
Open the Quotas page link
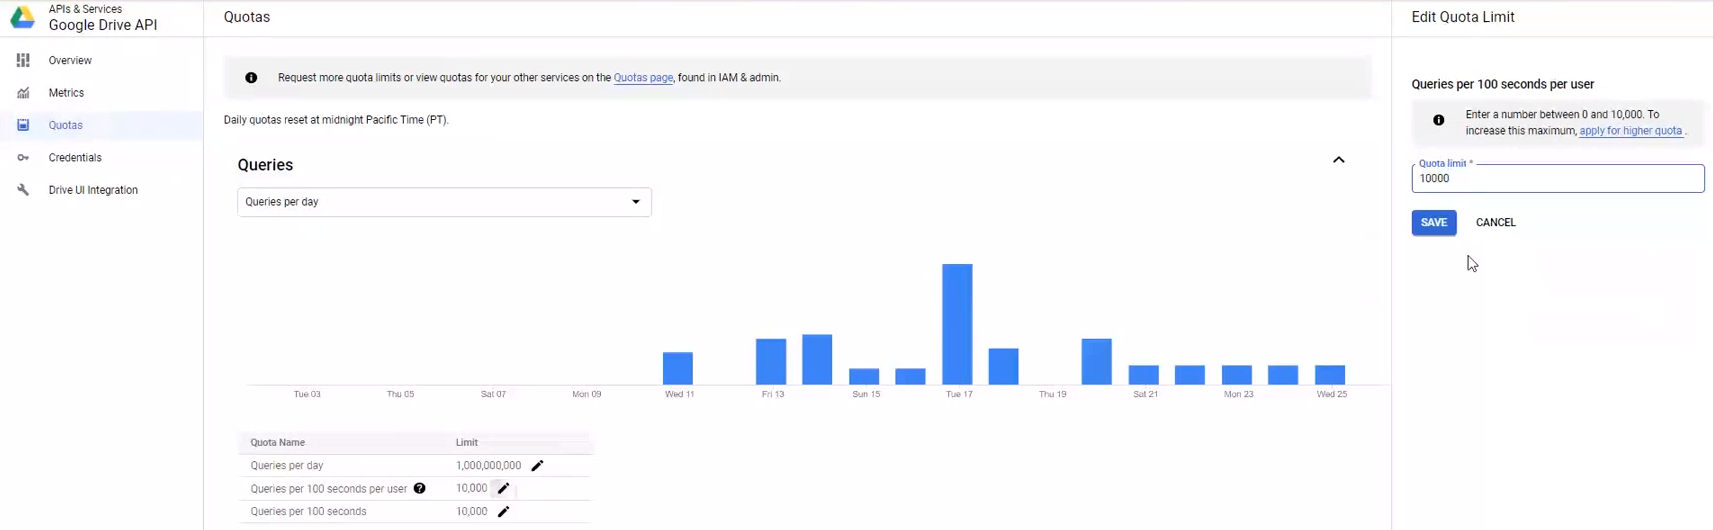pyautogui.click(x=643, y=78)
